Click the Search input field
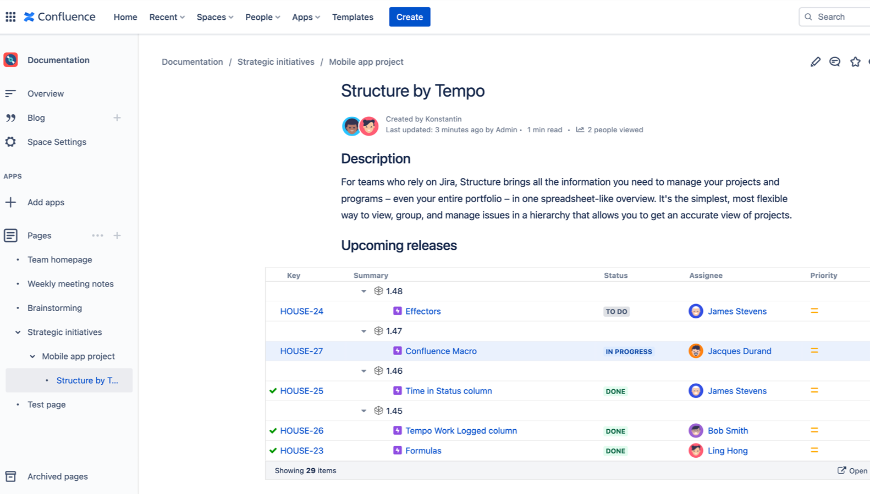This screenshot has height=494, width=870. point(836,17)
